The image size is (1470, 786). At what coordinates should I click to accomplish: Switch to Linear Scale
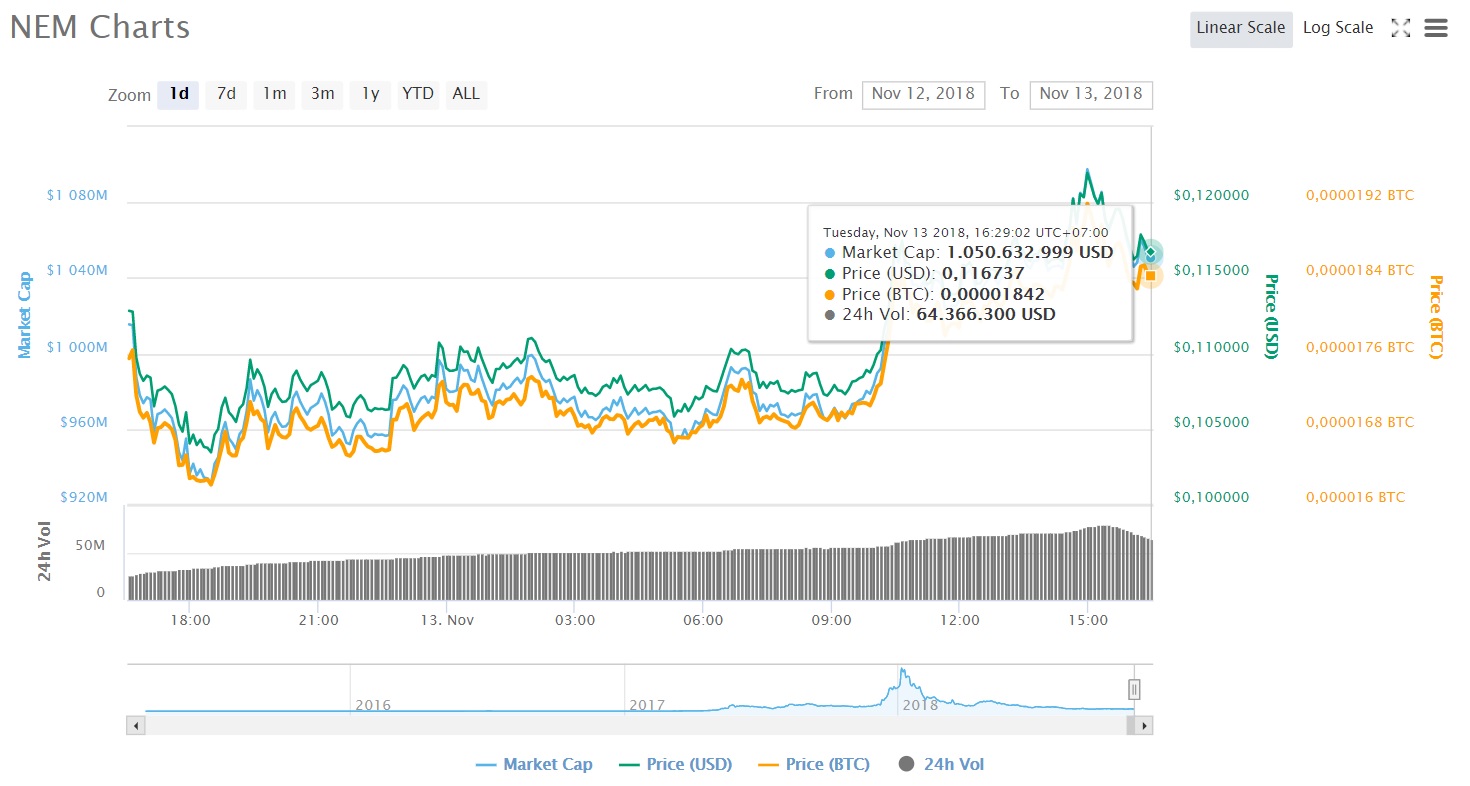click(x=1241, y=28)
